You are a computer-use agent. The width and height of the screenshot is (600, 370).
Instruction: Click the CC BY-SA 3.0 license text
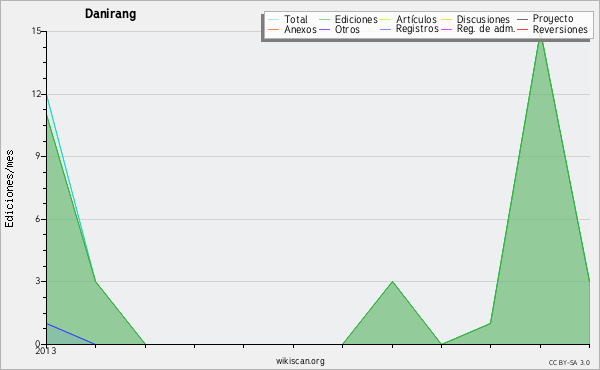pyautogui.click(x=569, y=362)
